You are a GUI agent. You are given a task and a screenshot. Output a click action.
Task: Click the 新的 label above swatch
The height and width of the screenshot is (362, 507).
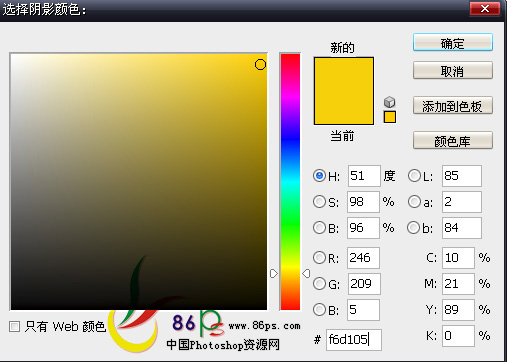[x=342, y=47]
